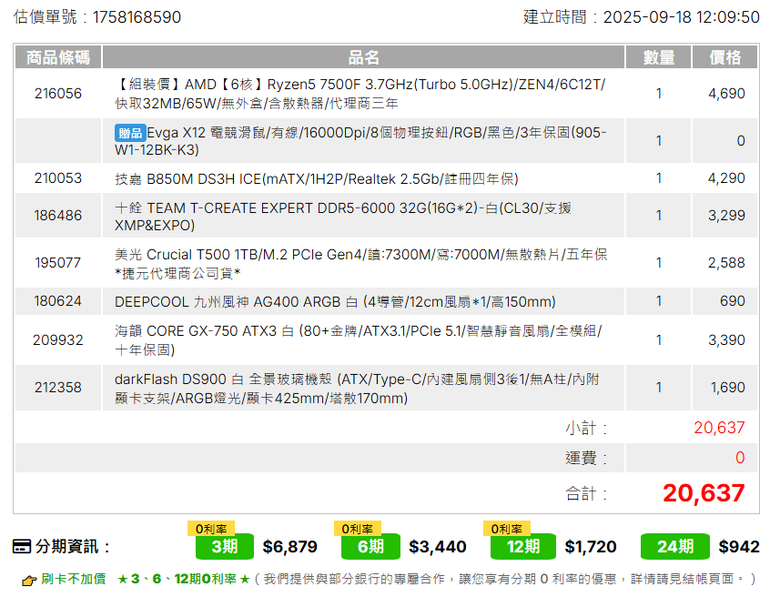The height and width of the screenshot is (597, 780).
Task: Click the 數量 column header
Action: click(x=659, y=57)
